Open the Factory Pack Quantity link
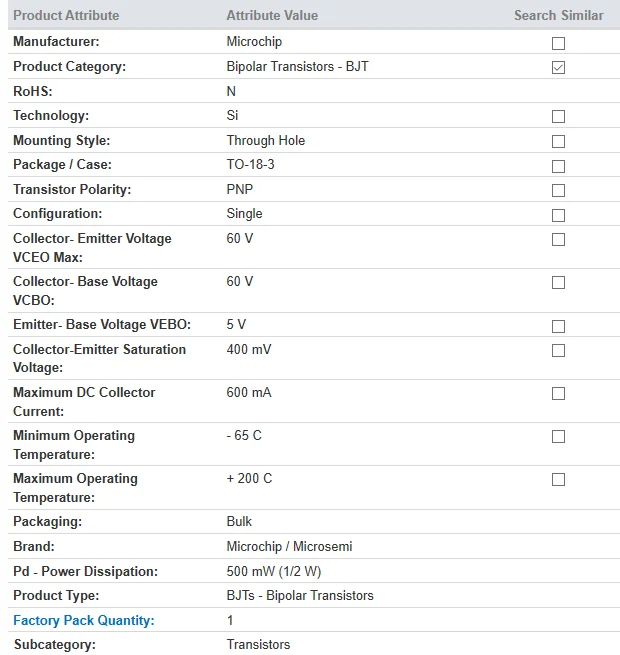The image size is (620, 655). coord(84,620)
